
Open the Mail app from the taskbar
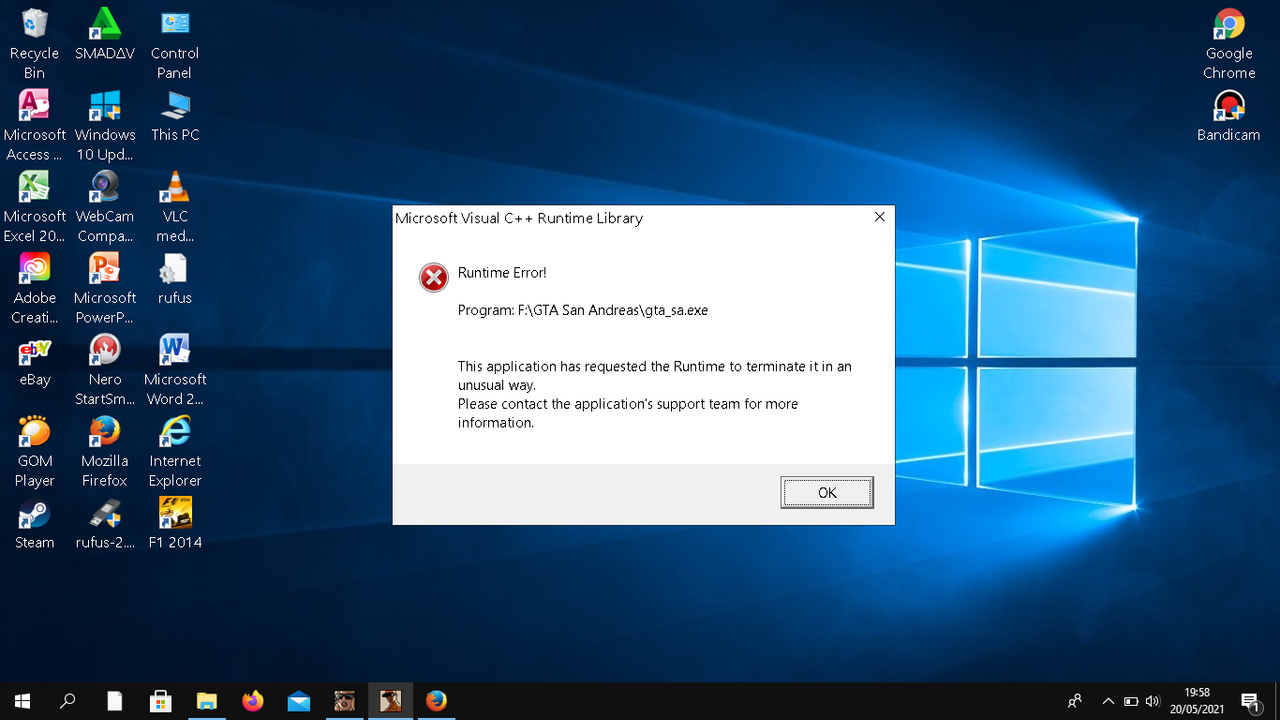pyautogui.click(x=298, y=701)
